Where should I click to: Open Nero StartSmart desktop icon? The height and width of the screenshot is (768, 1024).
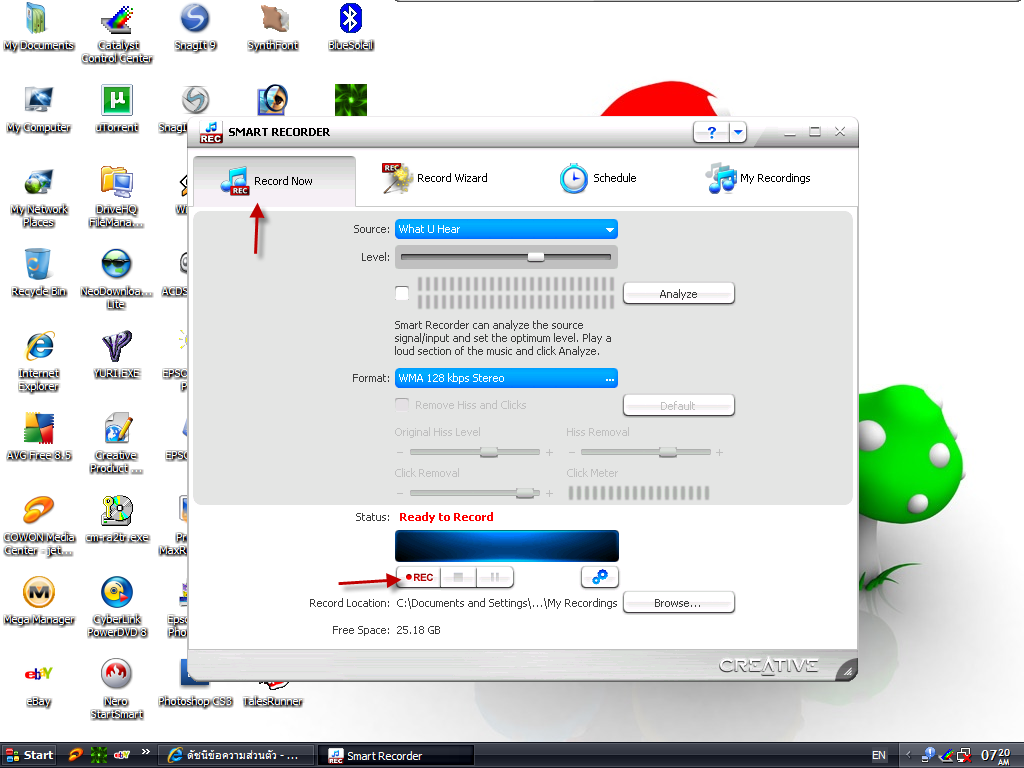(x=116, y=689)
